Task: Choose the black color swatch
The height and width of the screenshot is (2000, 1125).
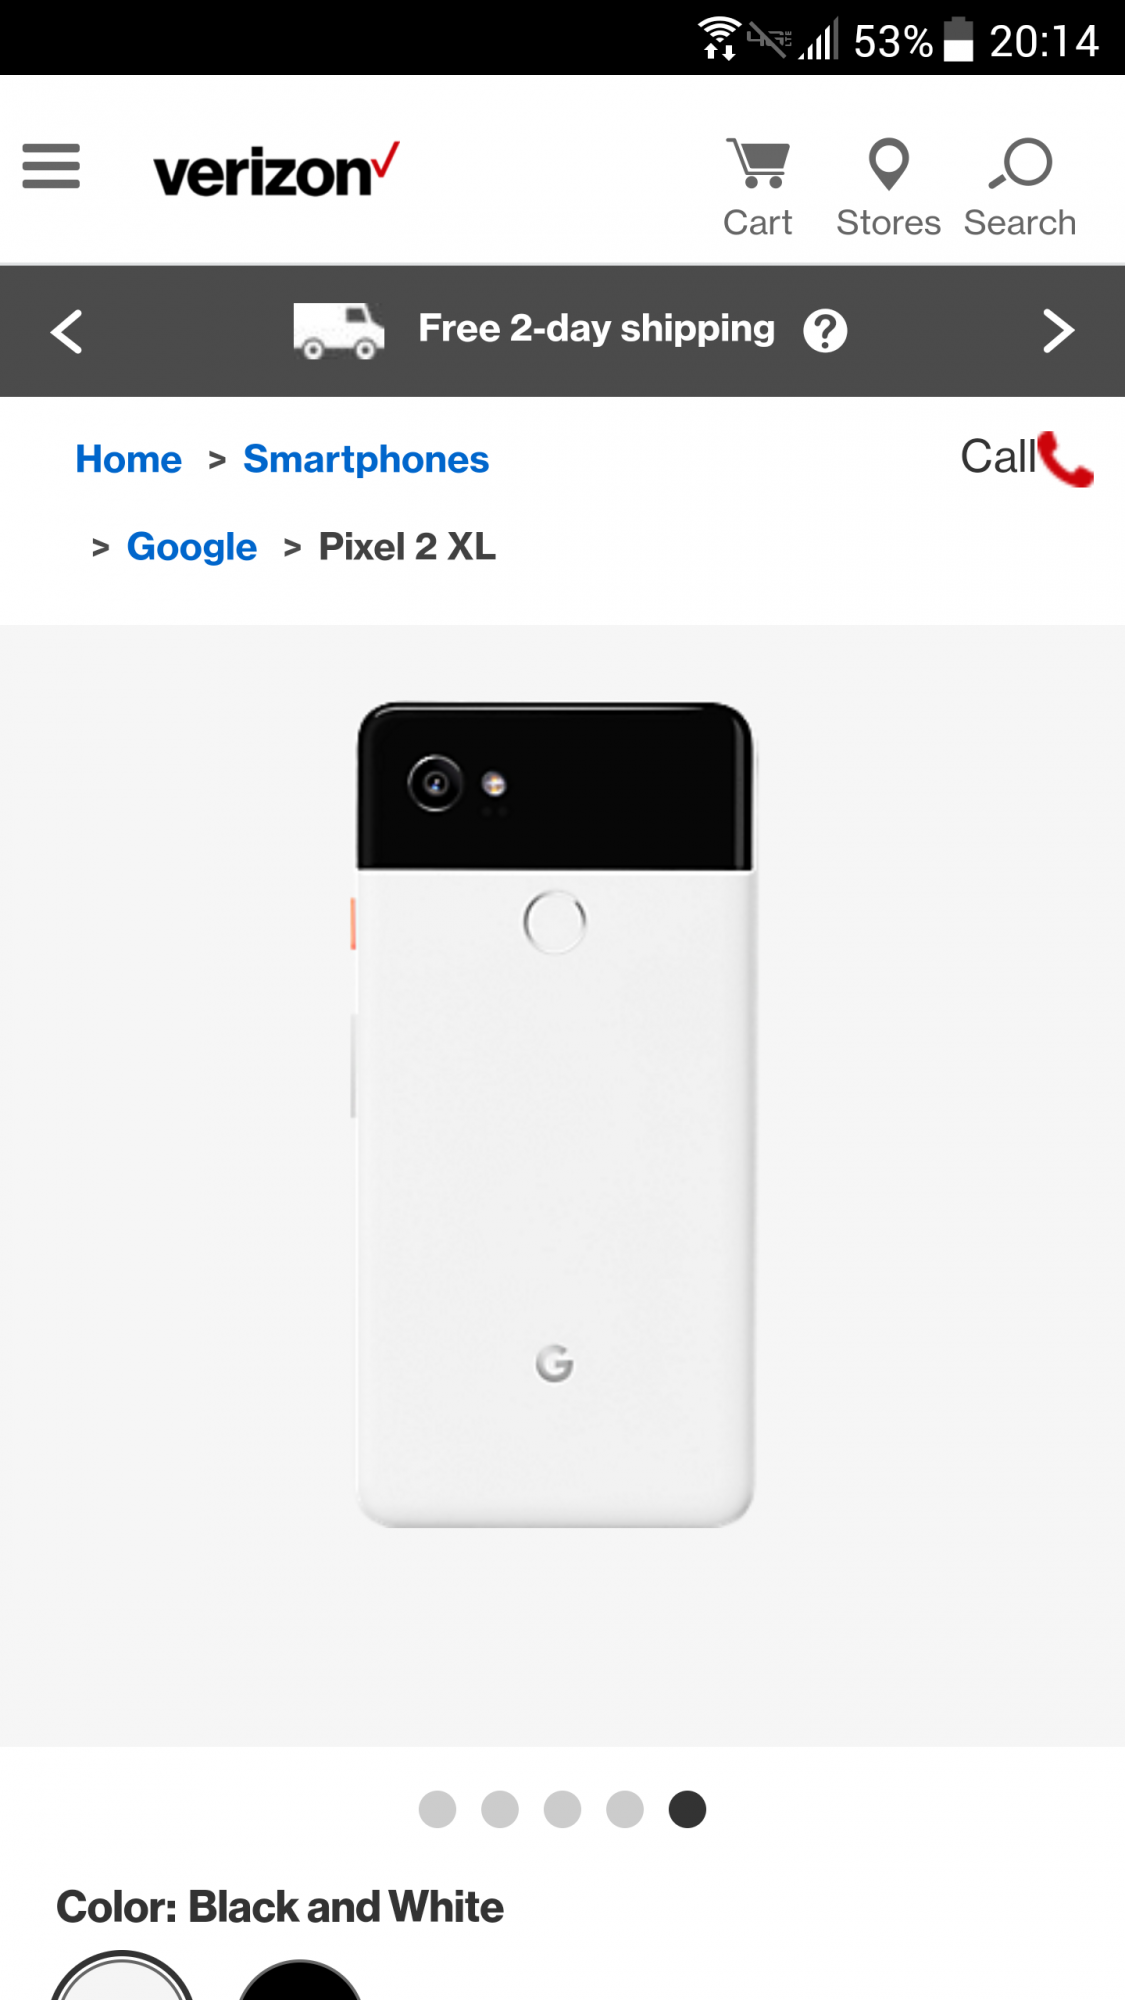Action: pos(300,1980)
